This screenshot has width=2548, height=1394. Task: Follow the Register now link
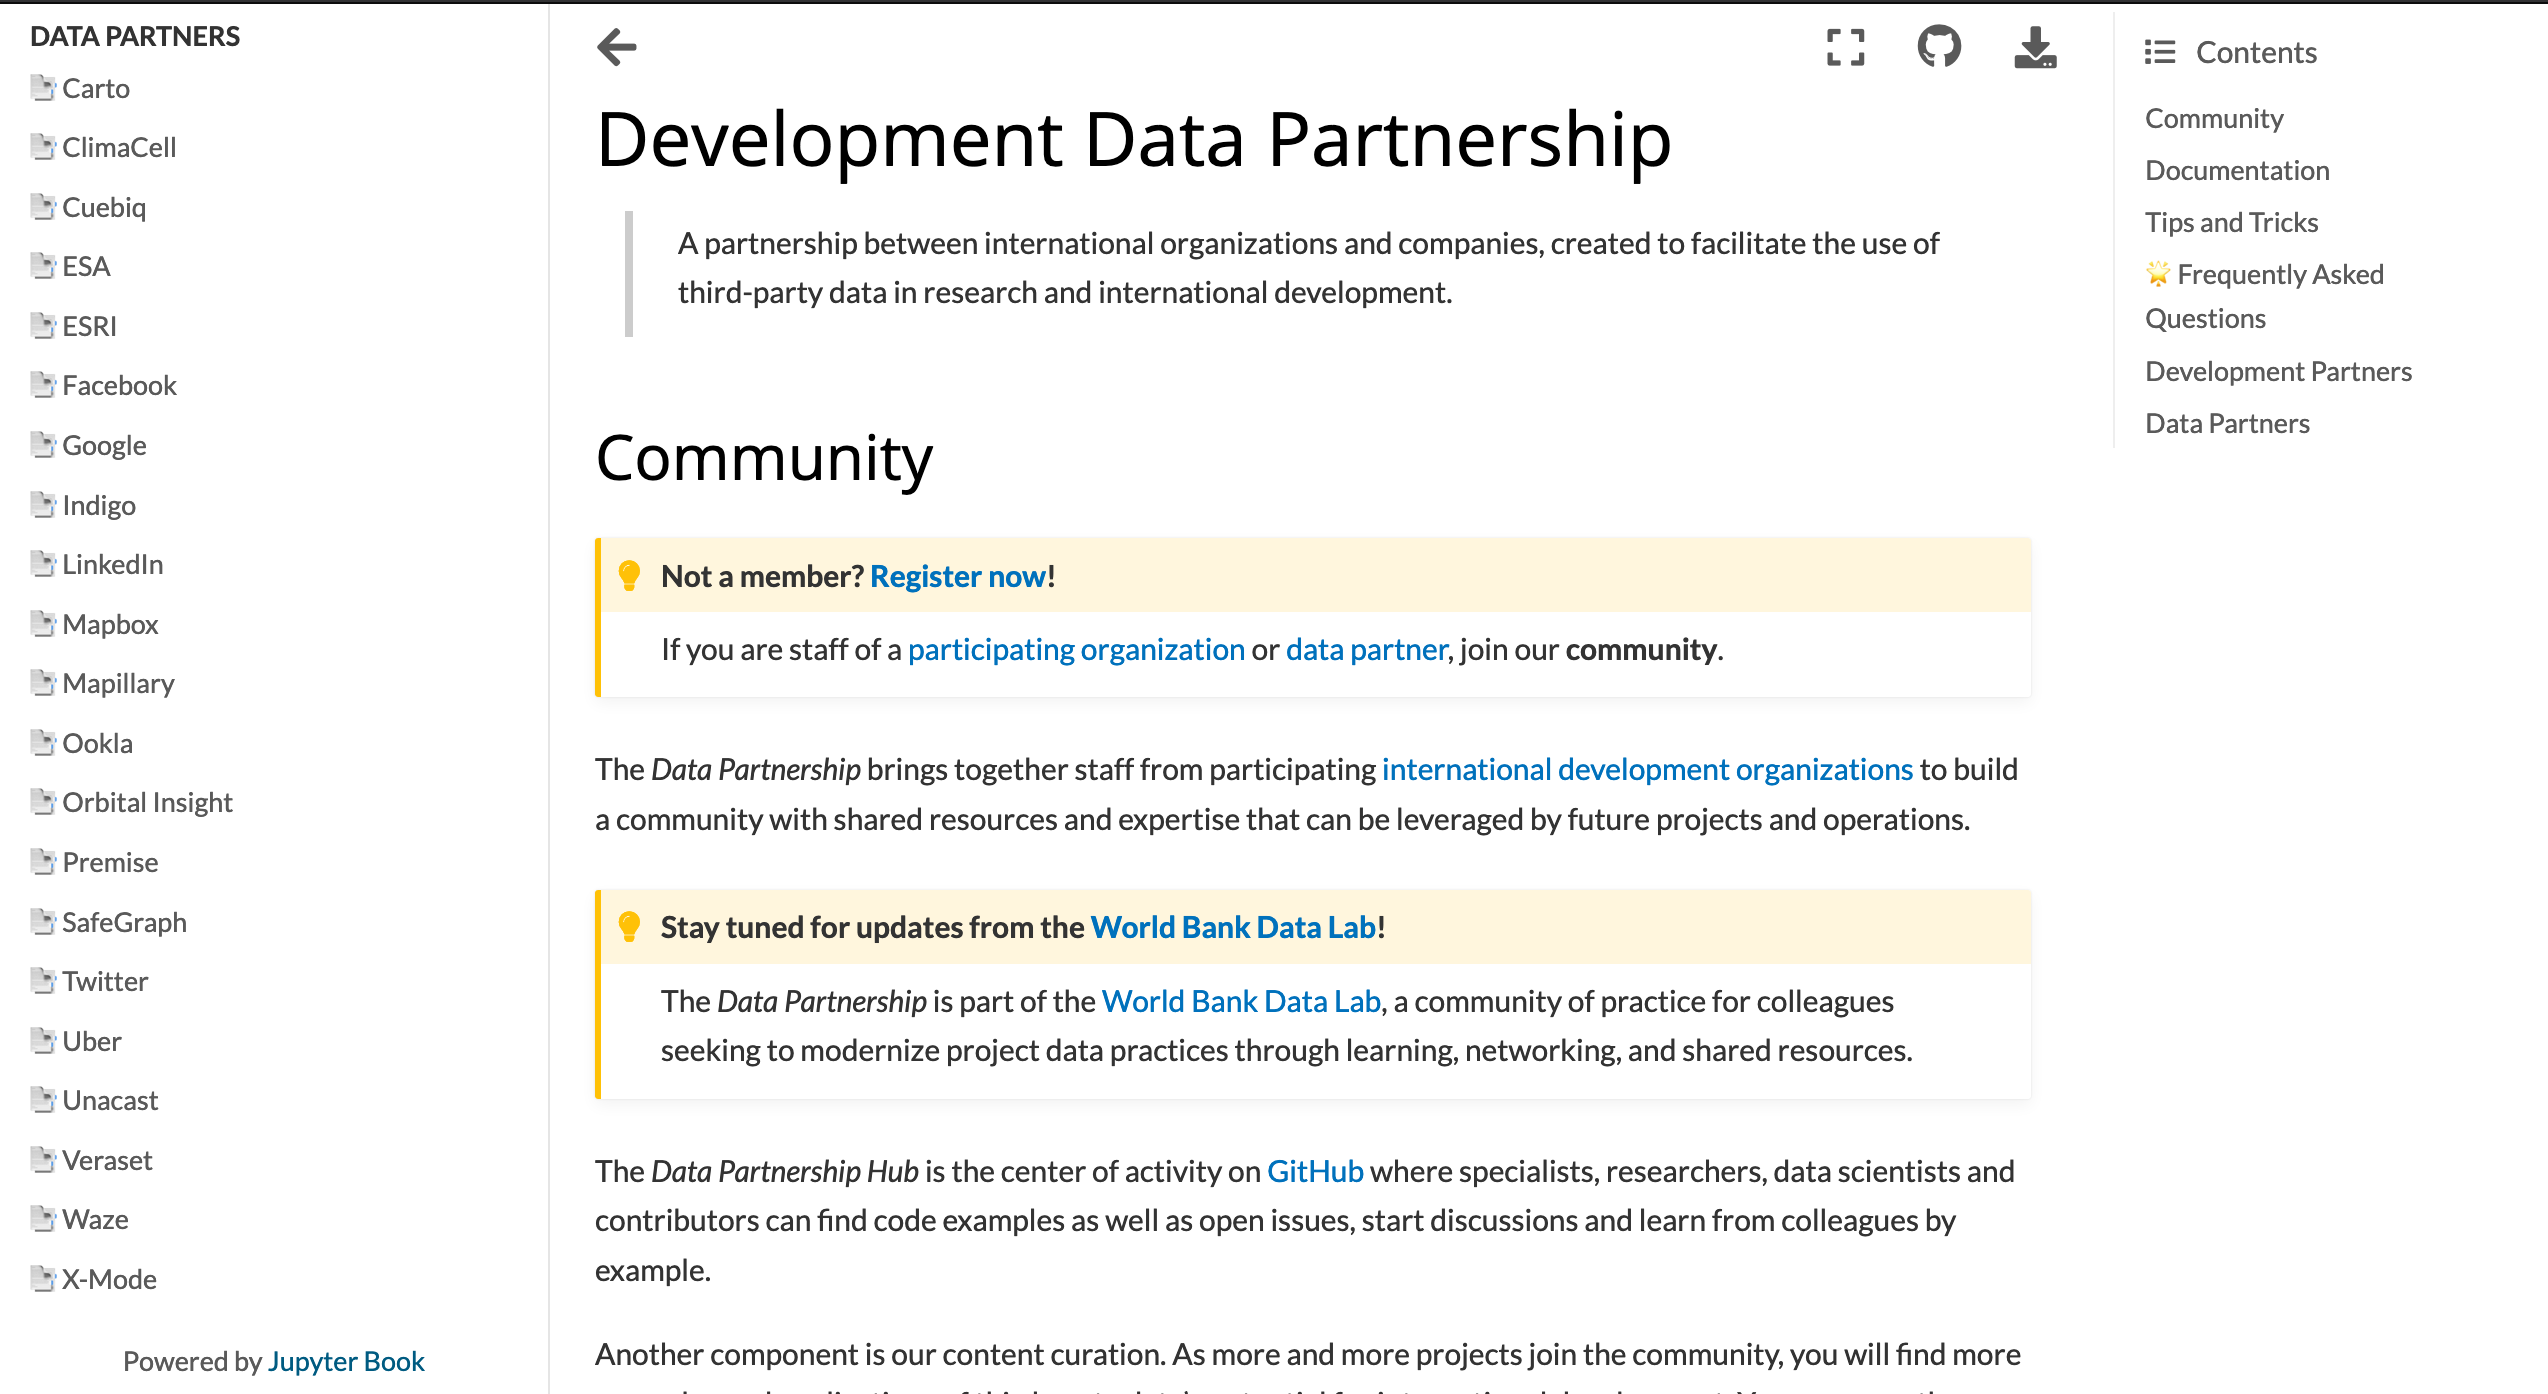[958, 576]
